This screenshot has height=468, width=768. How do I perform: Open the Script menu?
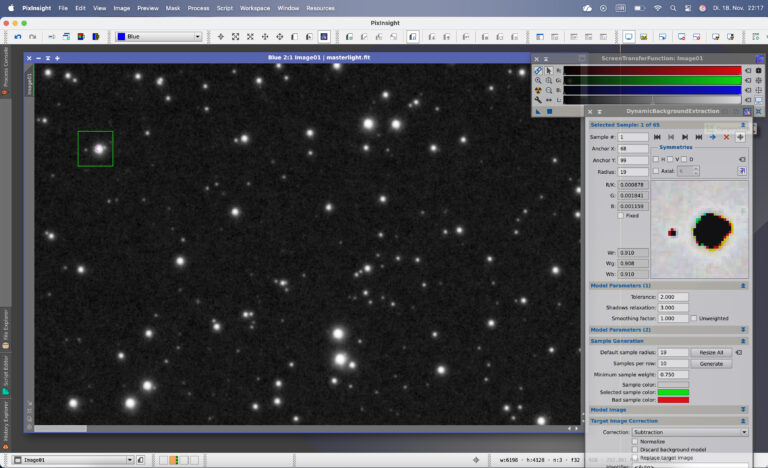pyautogui.click(x=226, y=7)
